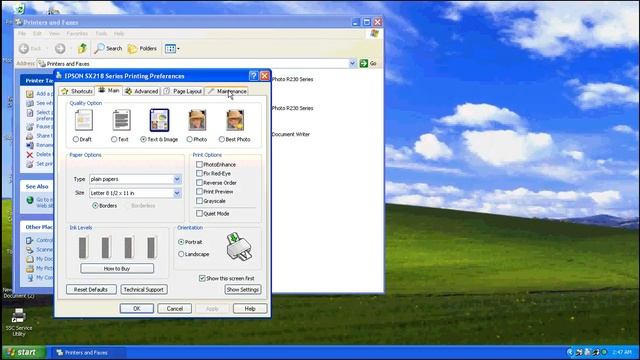This screenshot has width=640, height=360.
Task: Open SSC Service Utility desktop icon
Action: point(19,322)
